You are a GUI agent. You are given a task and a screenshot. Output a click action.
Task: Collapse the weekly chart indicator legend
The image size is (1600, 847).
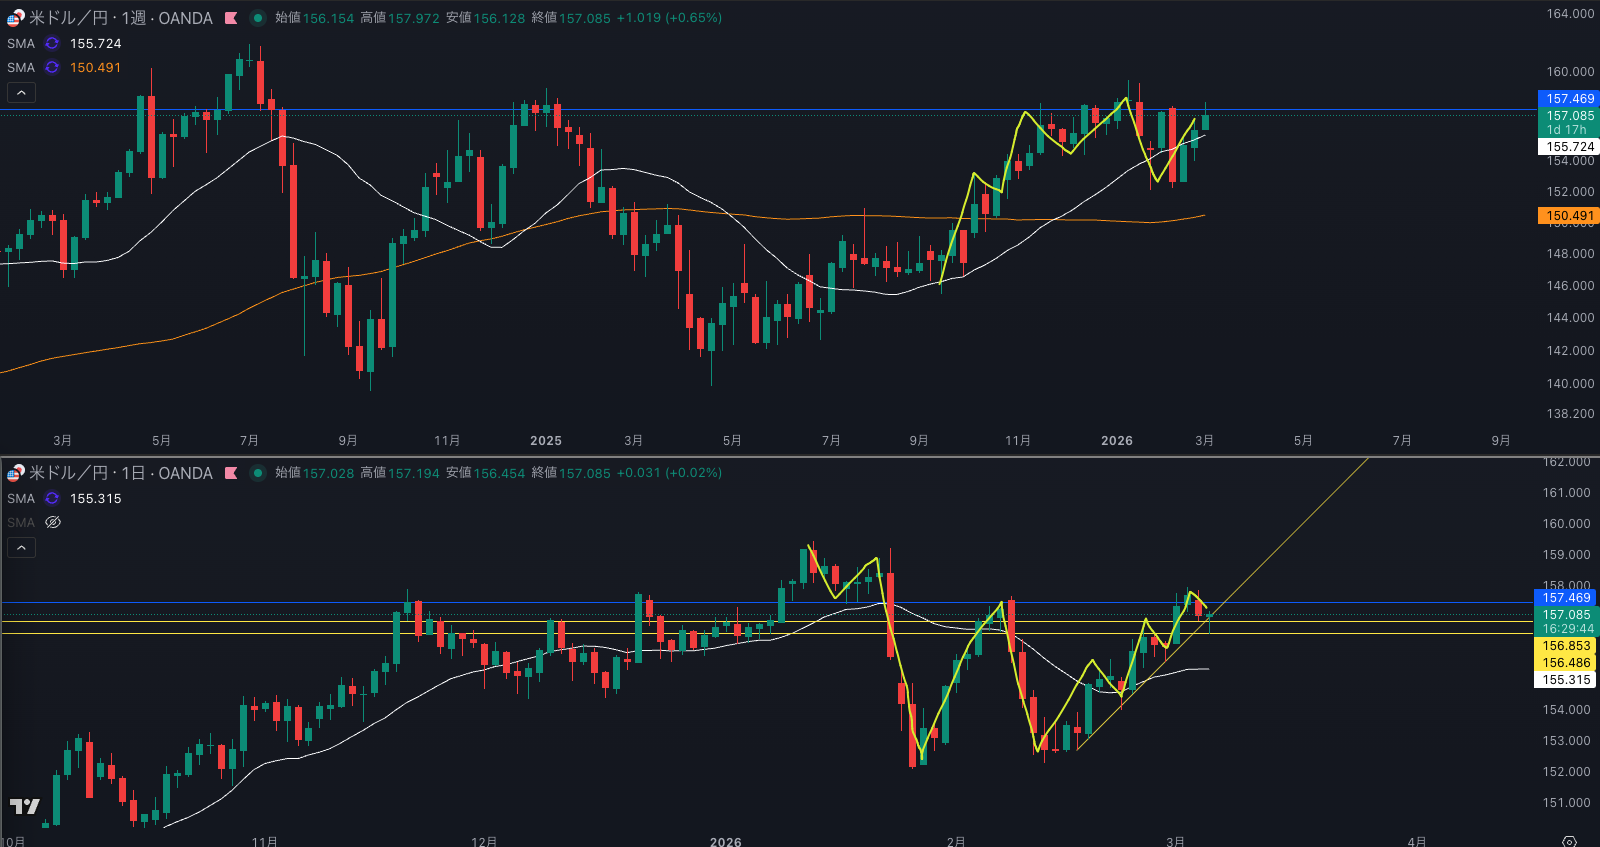(x=22, y=93)
